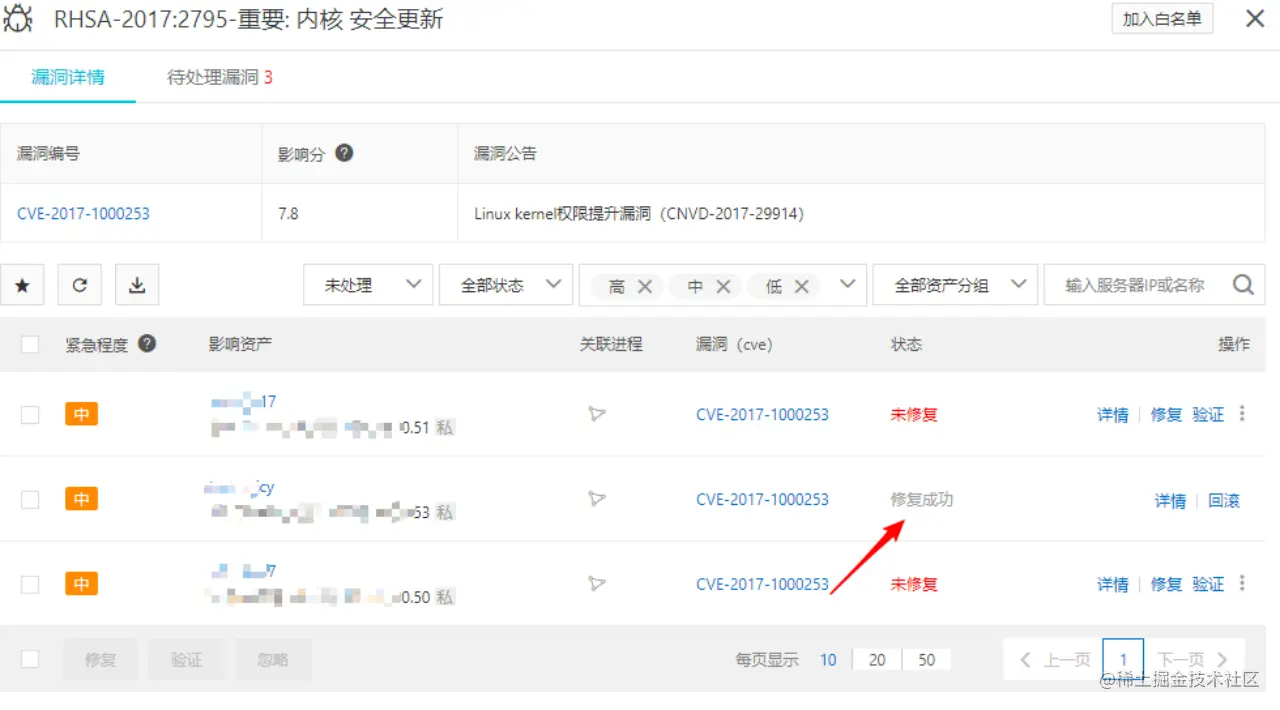
Task: Remove the 高 severity filter tag
Action: click(645, 286)
